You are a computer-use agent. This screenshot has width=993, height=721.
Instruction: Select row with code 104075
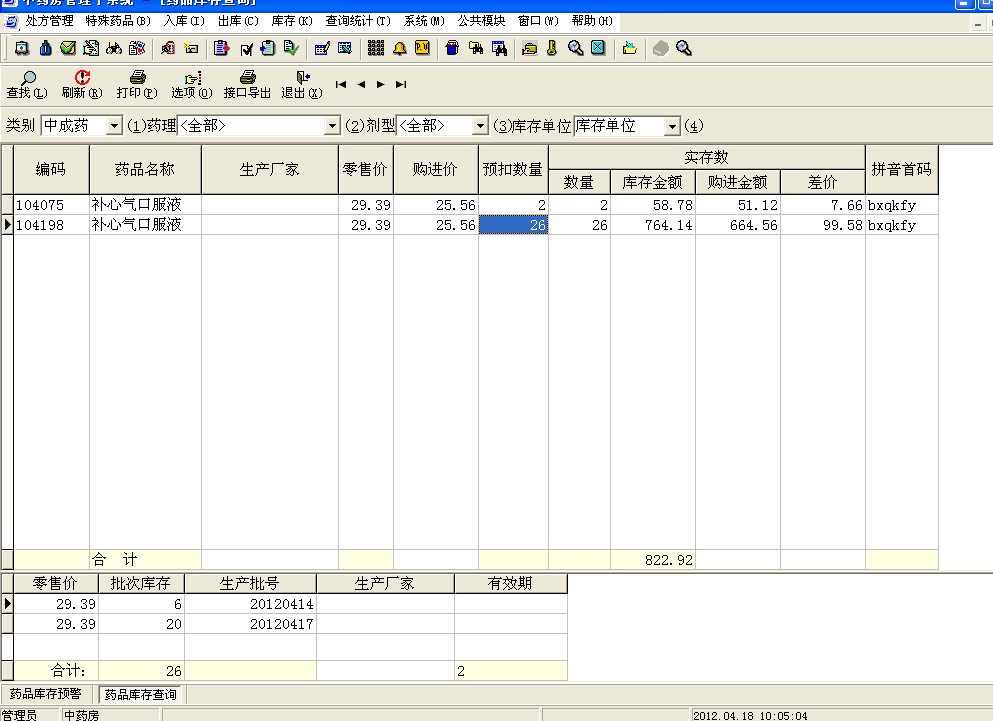pos(469,205)
